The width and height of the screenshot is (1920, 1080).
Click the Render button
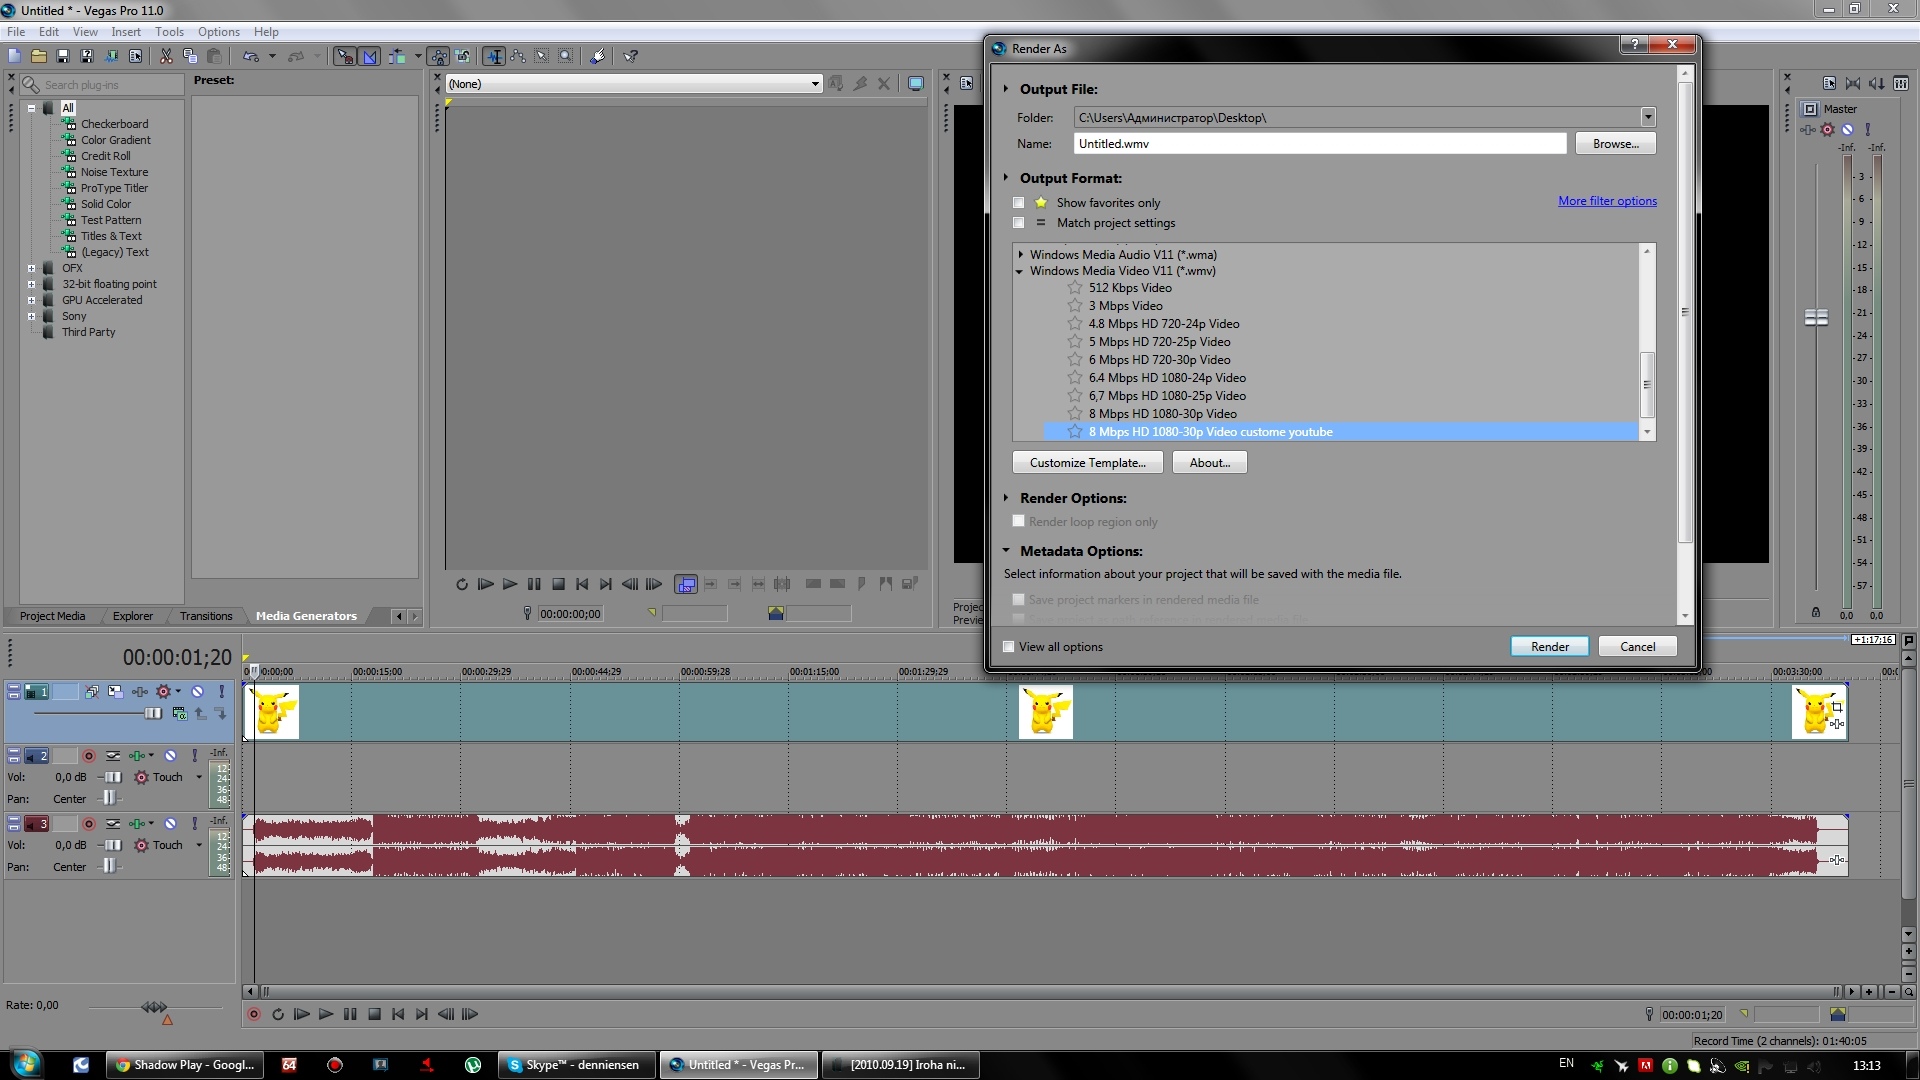coord(1549,647)
